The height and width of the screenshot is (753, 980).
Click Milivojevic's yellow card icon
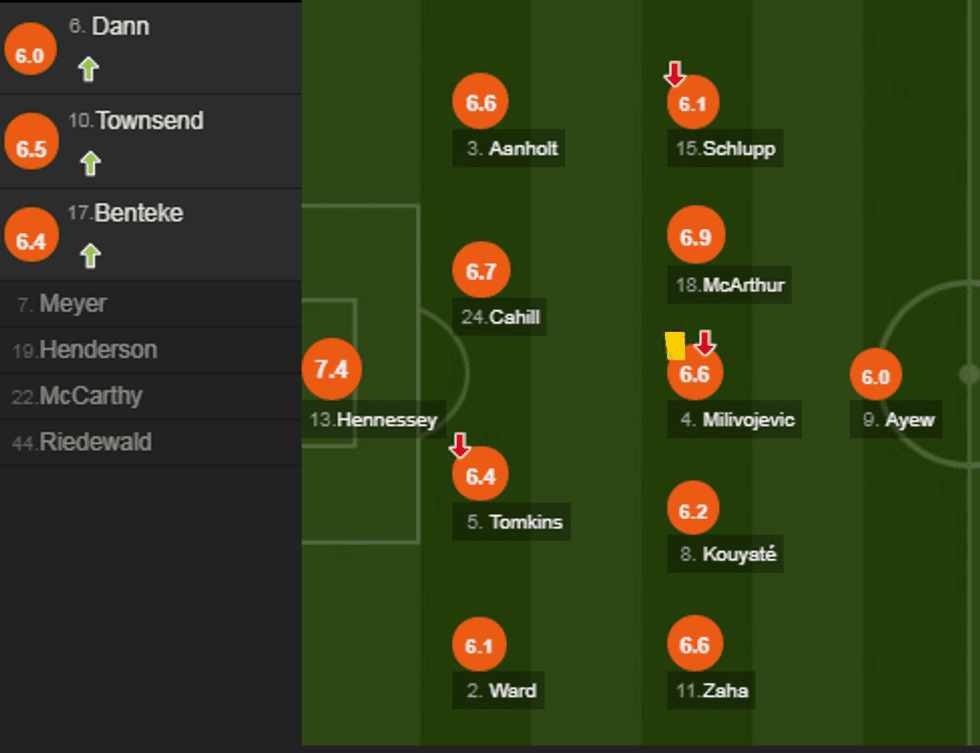click(x=675, y=345)
